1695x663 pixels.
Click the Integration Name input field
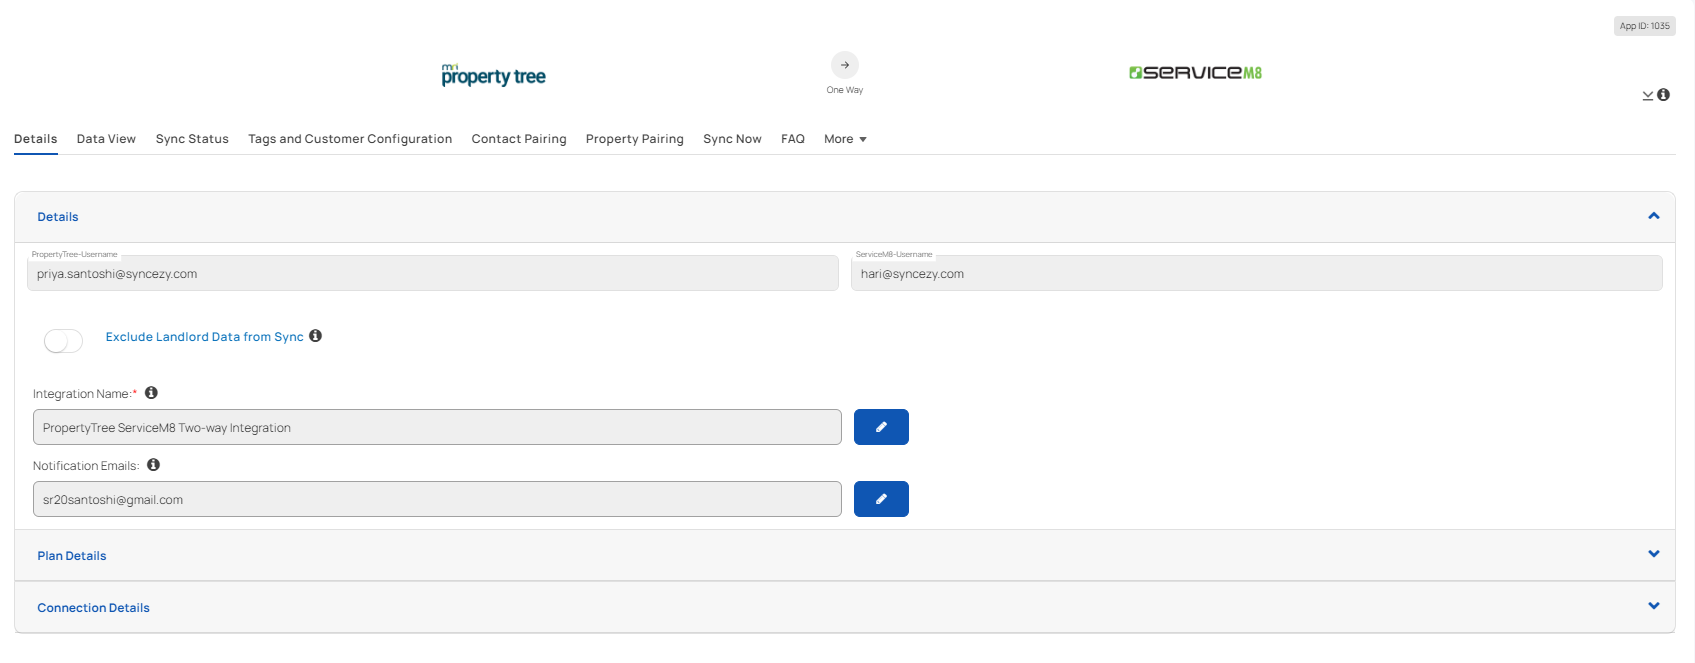pyautogui.click(x=437, y=427)
